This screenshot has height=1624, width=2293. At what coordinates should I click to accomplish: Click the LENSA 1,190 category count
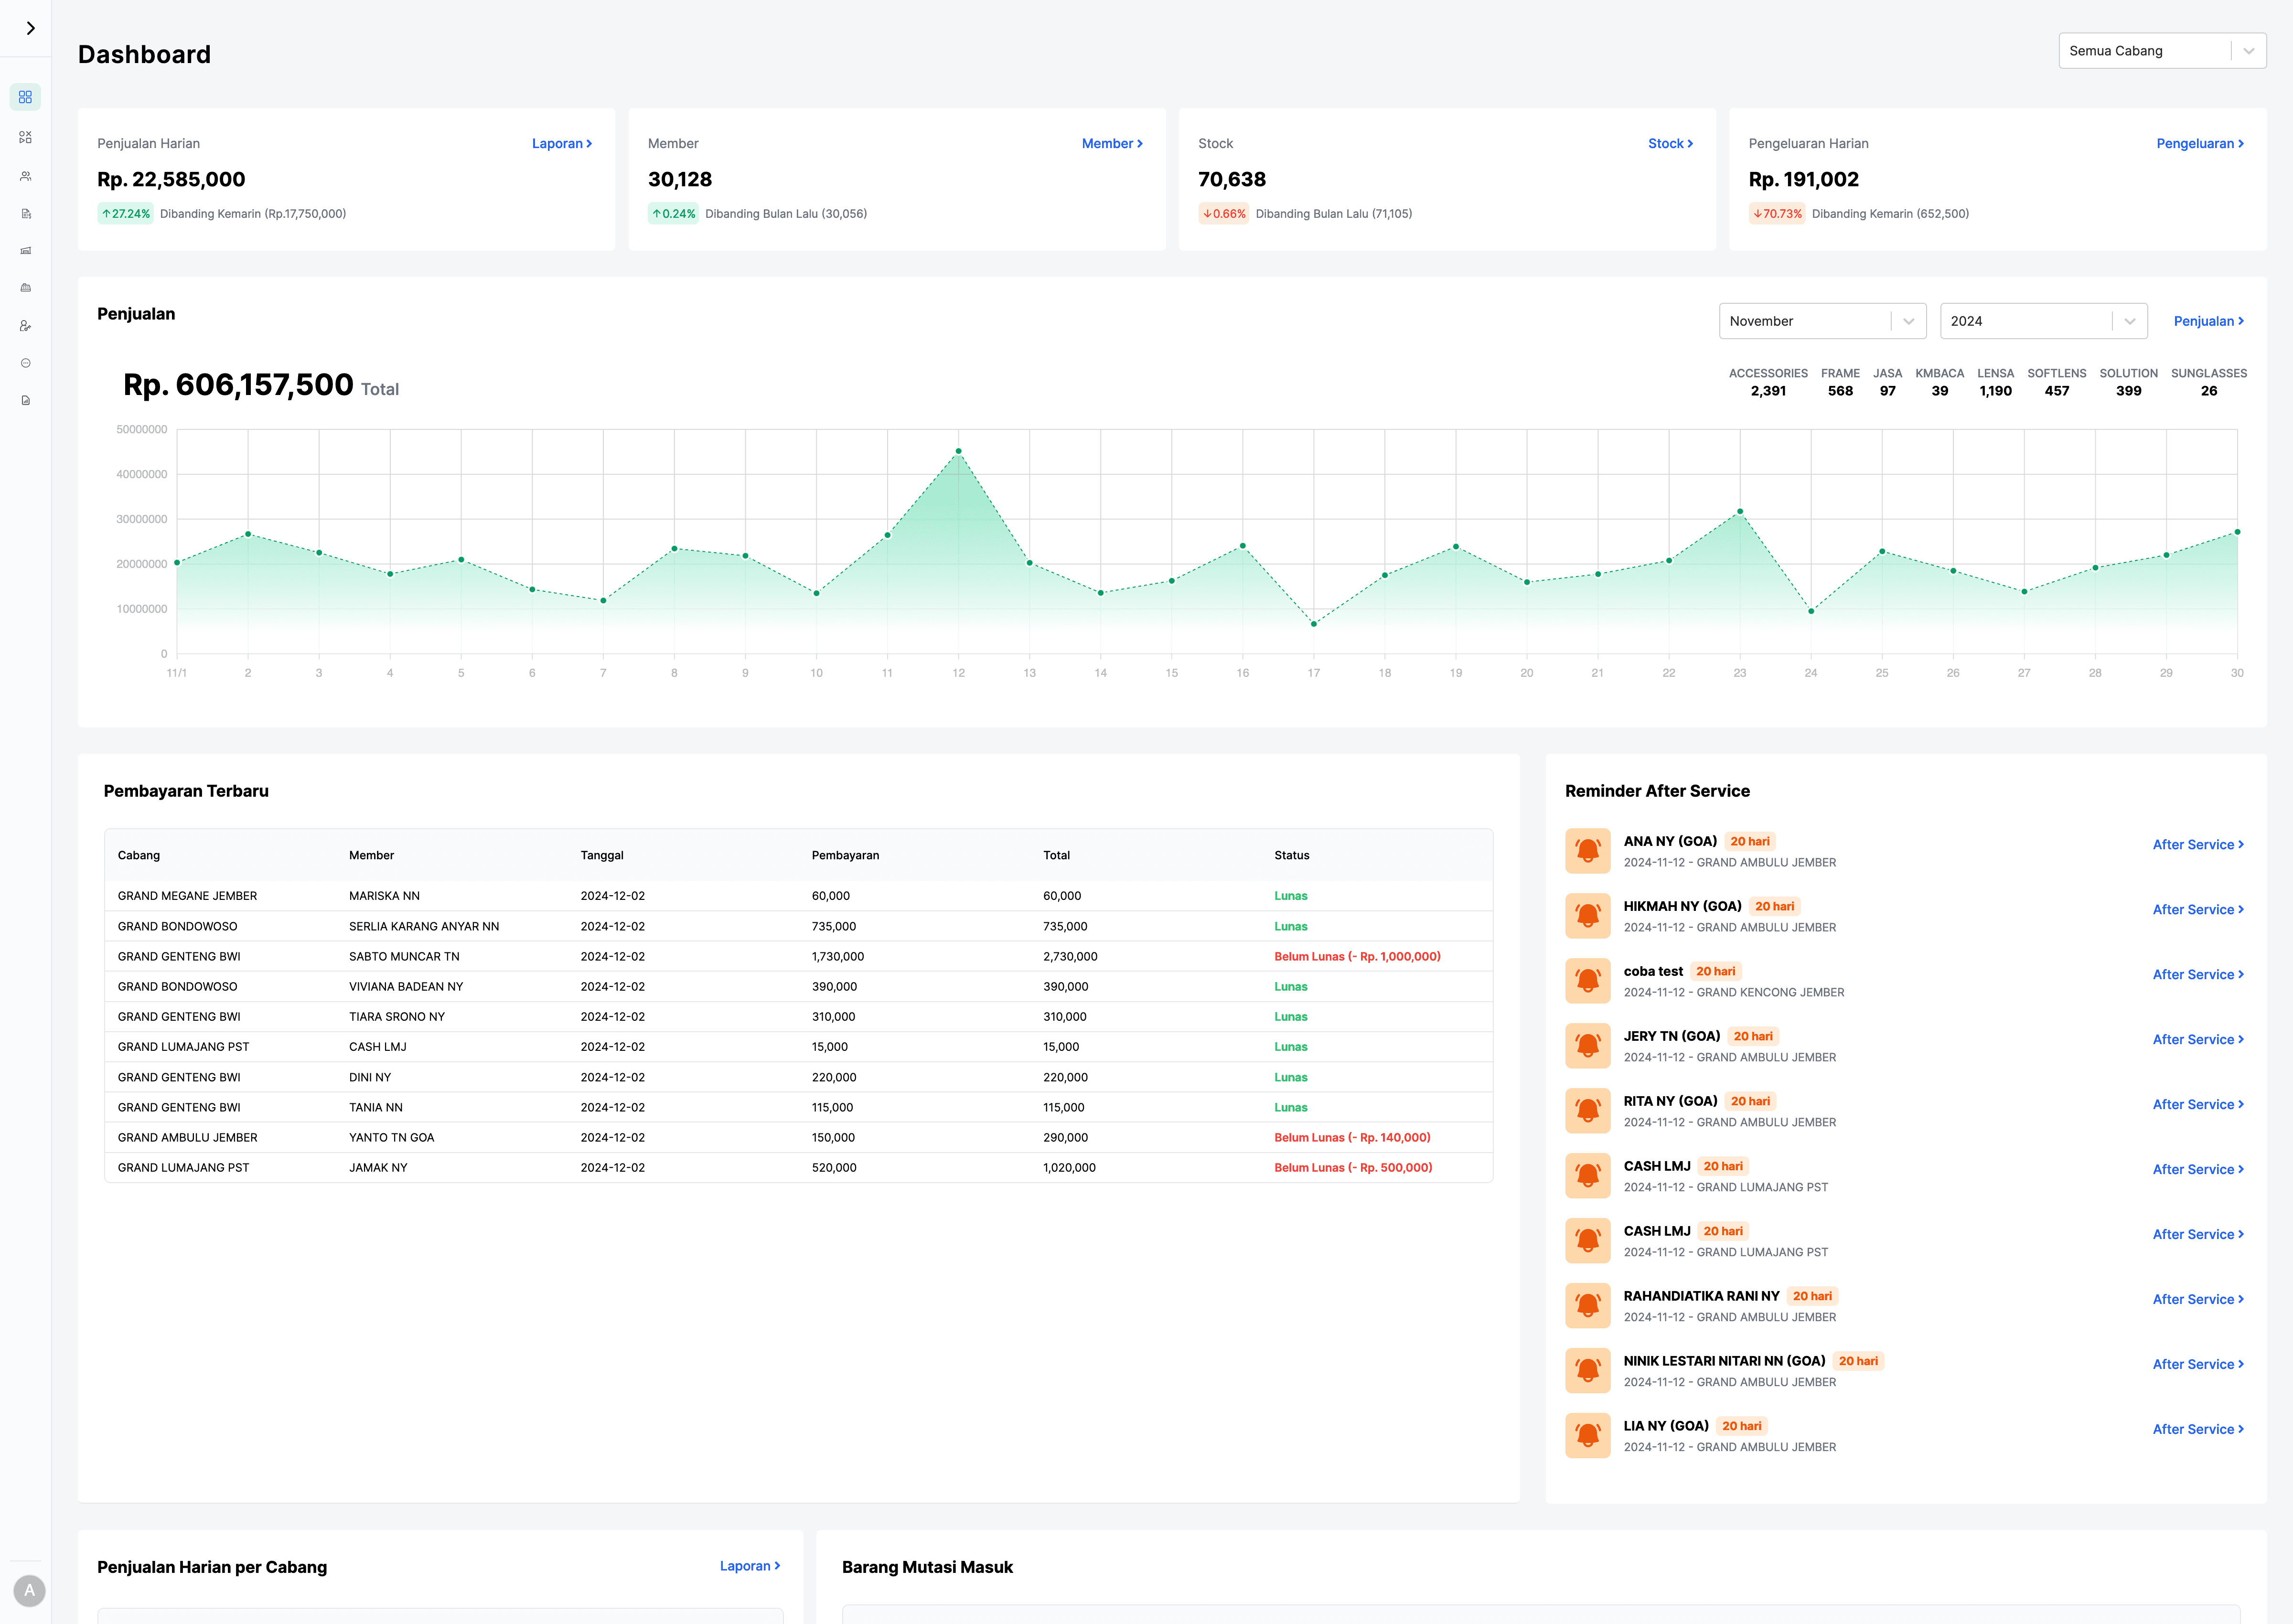[1995, 382]
